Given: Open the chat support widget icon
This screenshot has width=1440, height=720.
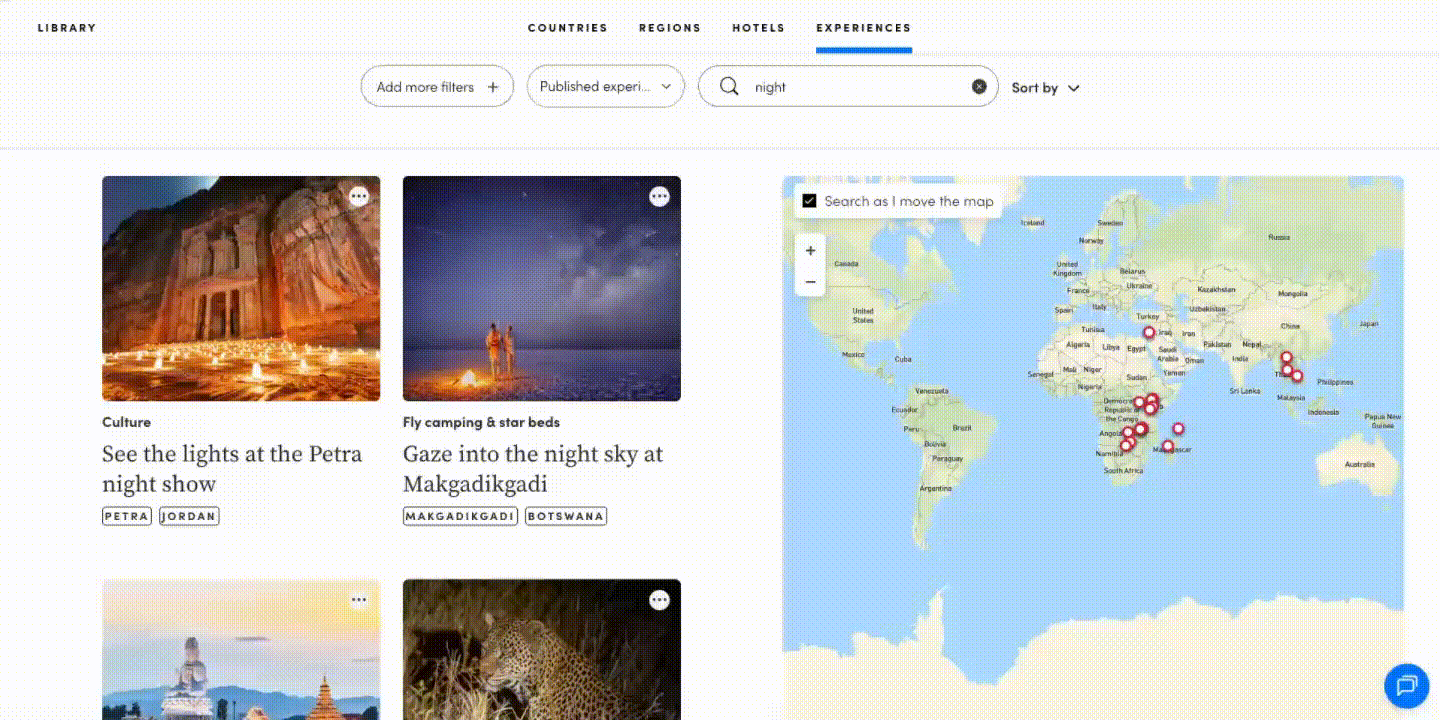Looking at the screenshot, I should [1406, 685].
